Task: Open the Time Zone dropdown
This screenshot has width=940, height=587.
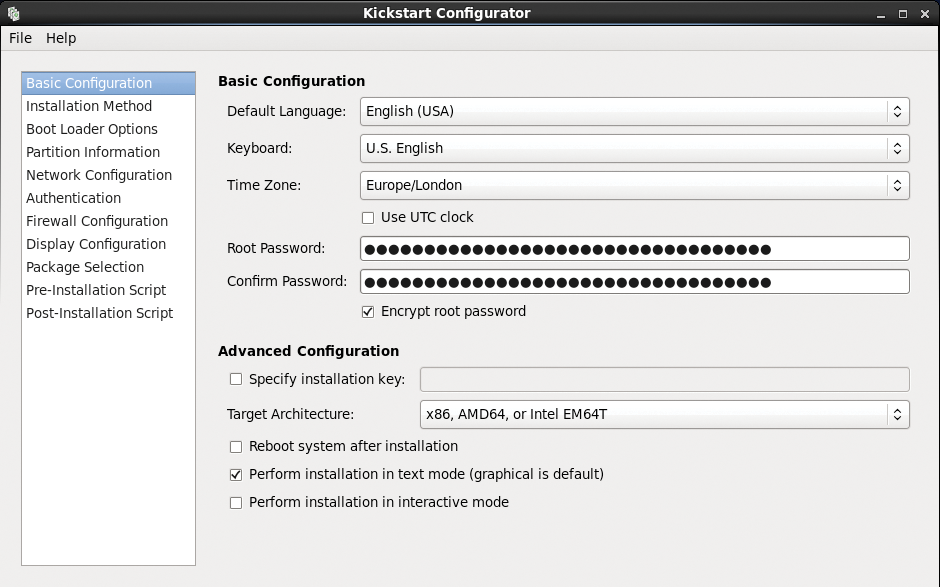Action: 634,185
